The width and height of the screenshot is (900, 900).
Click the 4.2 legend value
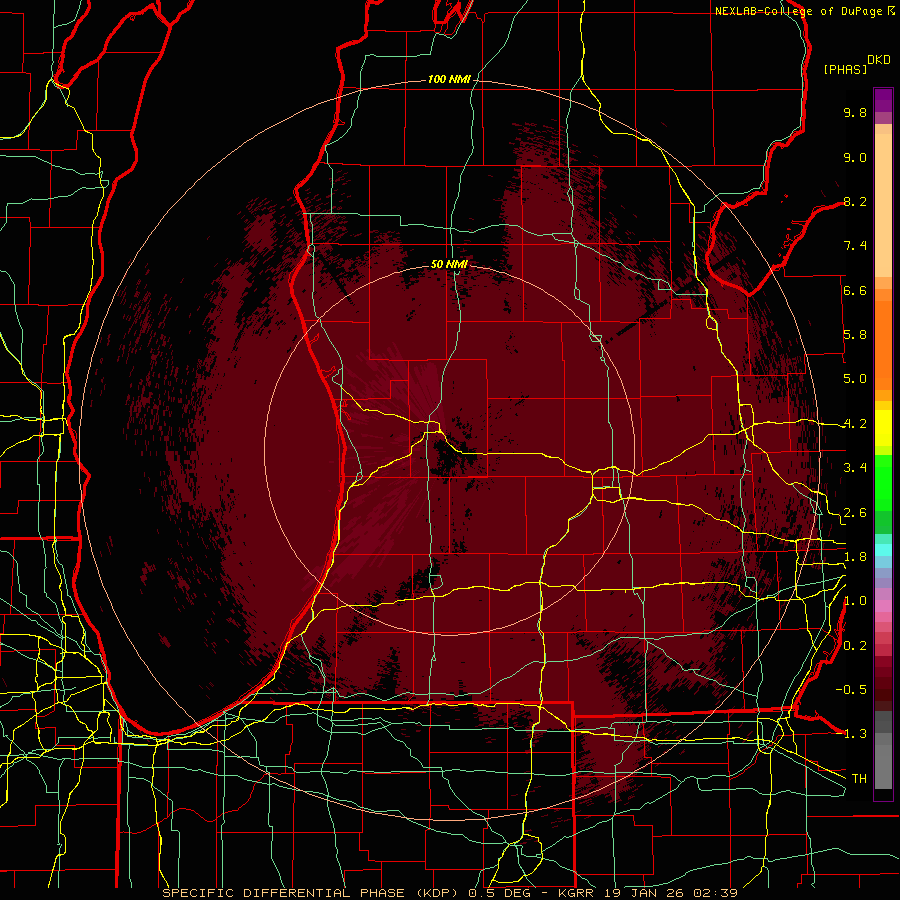click(855, 424)
